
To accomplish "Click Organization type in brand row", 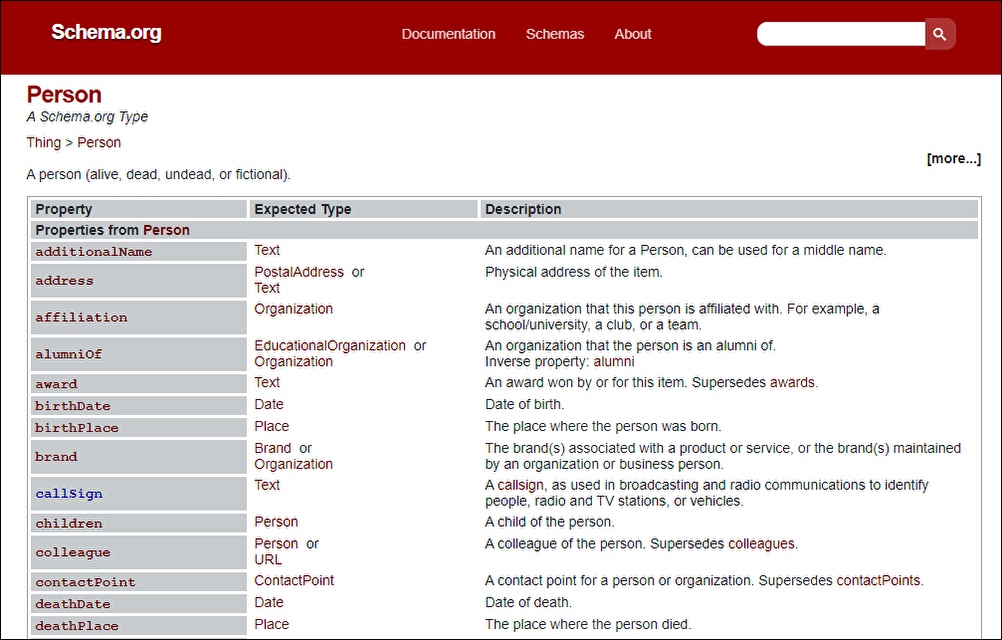I will 293,464.
